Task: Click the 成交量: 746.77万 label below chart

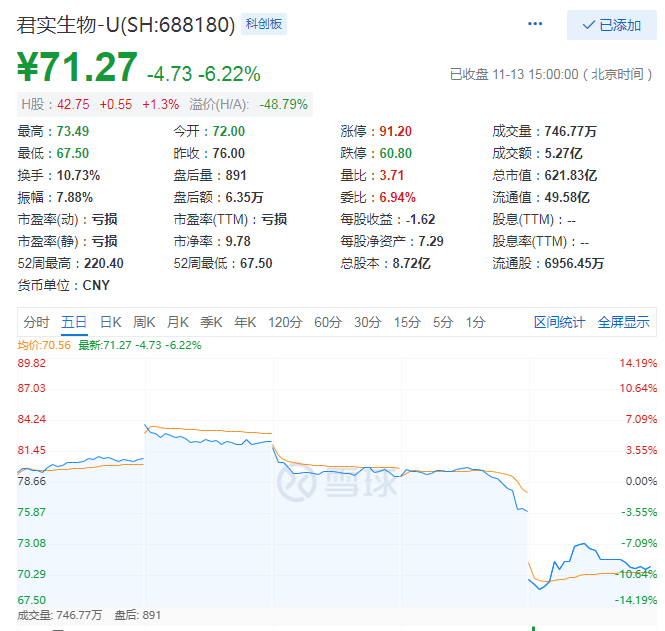Action: [x=59, y=615]
